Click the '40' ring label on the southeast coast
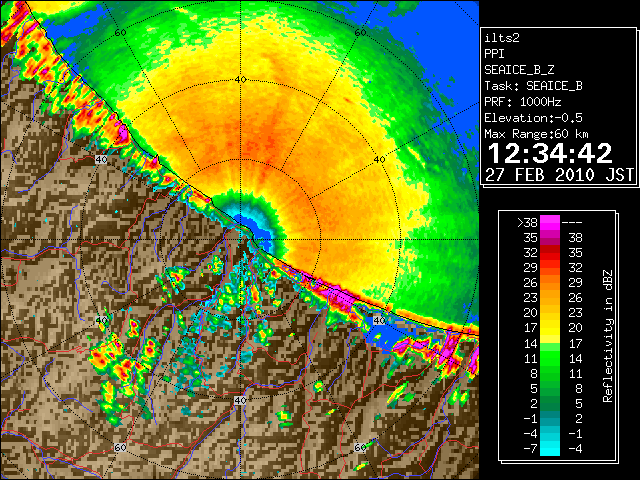Viewport: 640px width, 480px height. click(x=380, y=320)
